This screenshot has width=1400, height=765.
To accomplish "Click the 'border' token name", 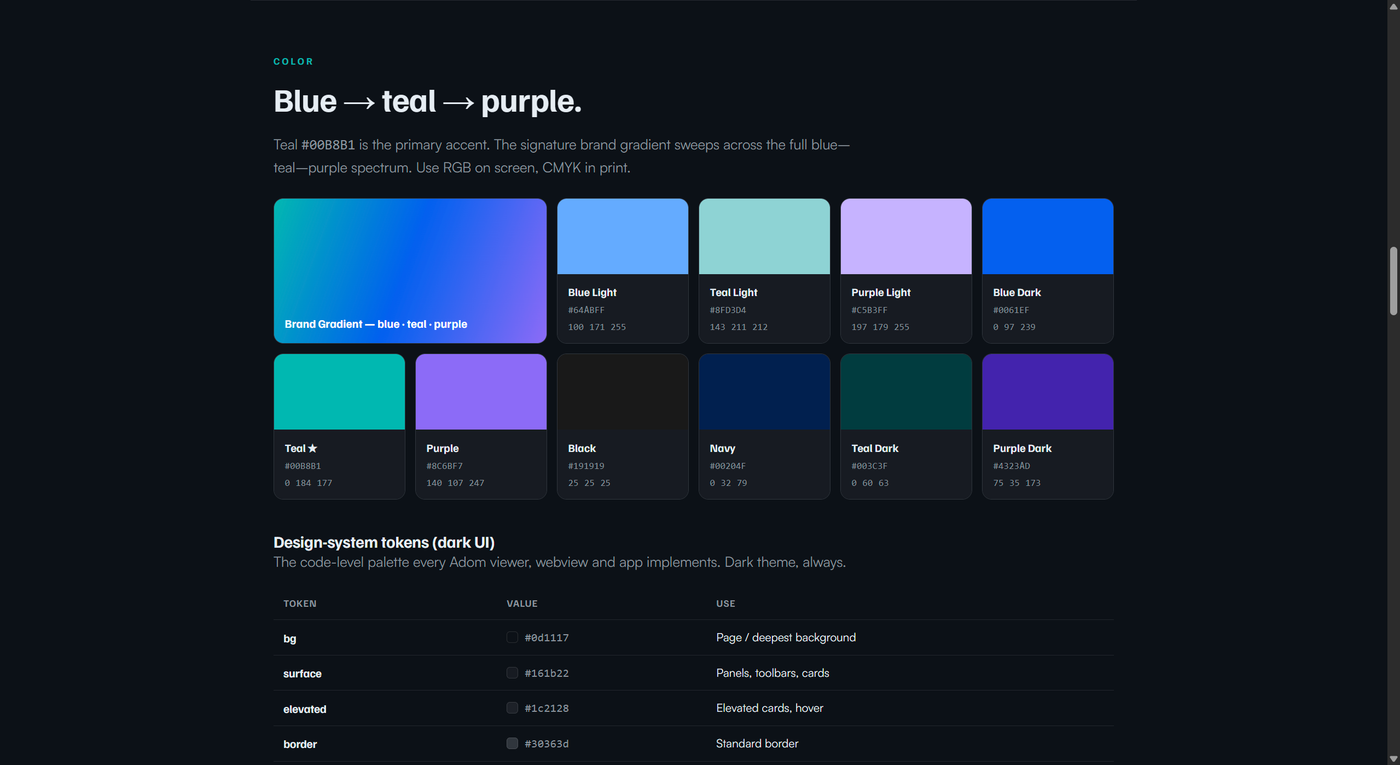I will (x=300, y=744).
